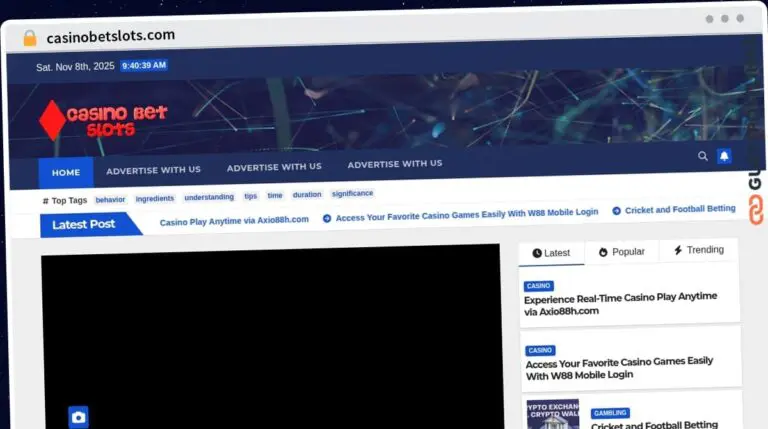Click CASINO badge above Axio88h article
The height and width of the screenshot is (429, 768).
[539, 286]
